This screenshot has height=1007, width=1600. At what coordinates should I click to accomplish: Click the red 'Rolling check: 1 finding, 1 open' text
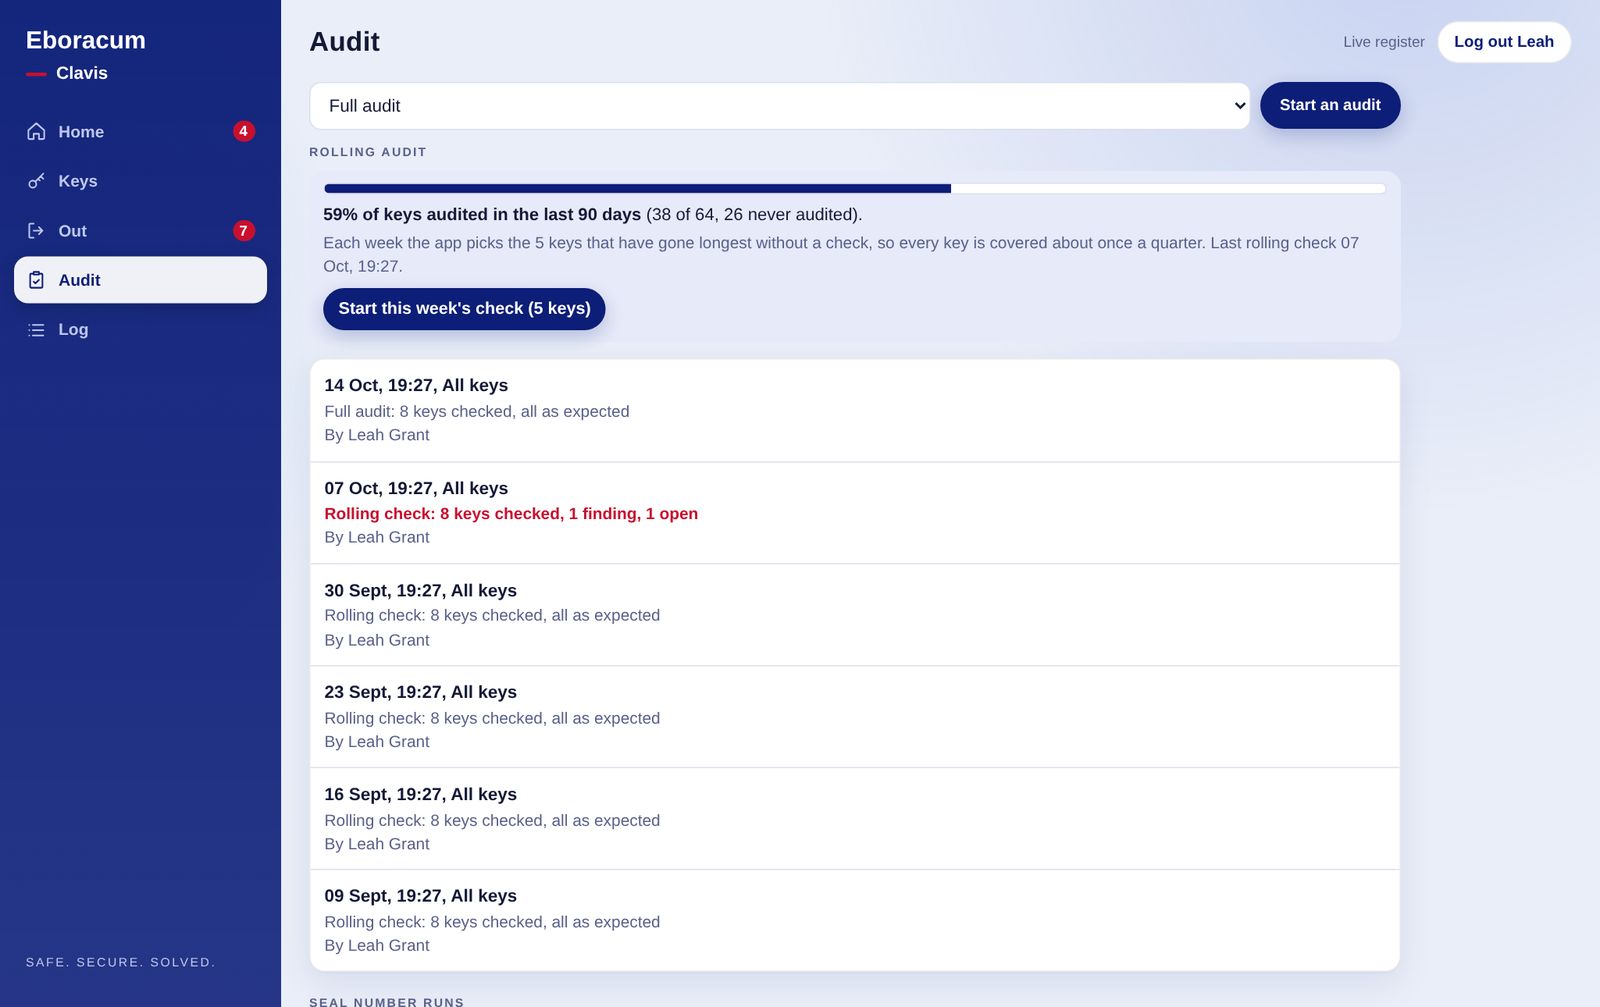pyautogui.click(x=511, y=514)
